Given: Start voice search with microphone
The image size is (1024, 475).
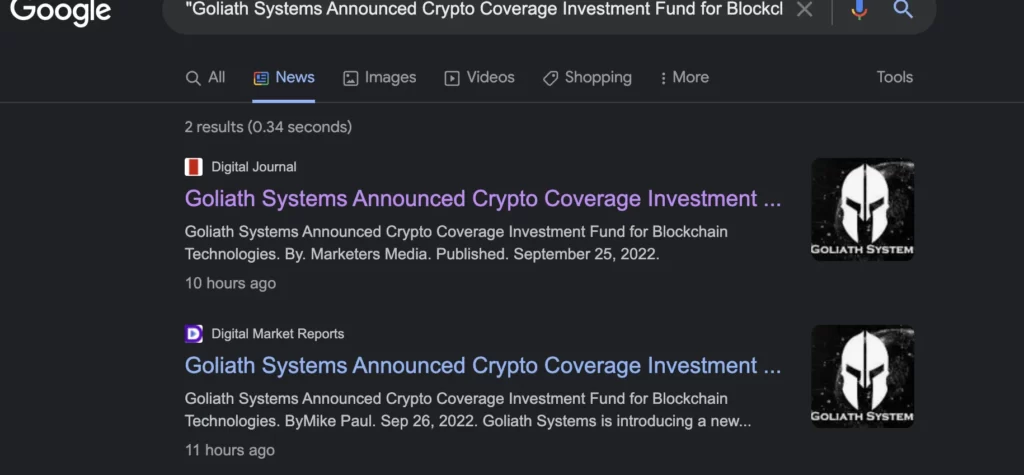Looking at the screenshot, I should (859, 10).
